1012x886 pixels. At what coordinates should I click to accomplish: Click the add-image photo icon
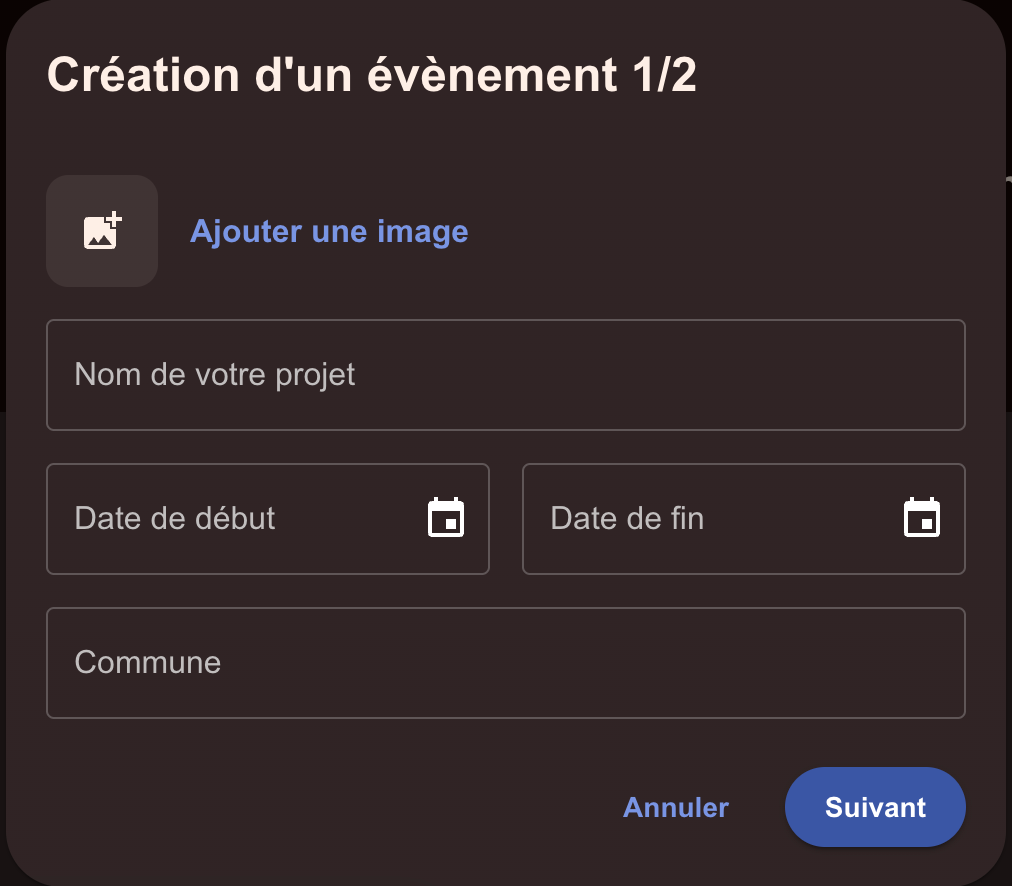point(102,231)
